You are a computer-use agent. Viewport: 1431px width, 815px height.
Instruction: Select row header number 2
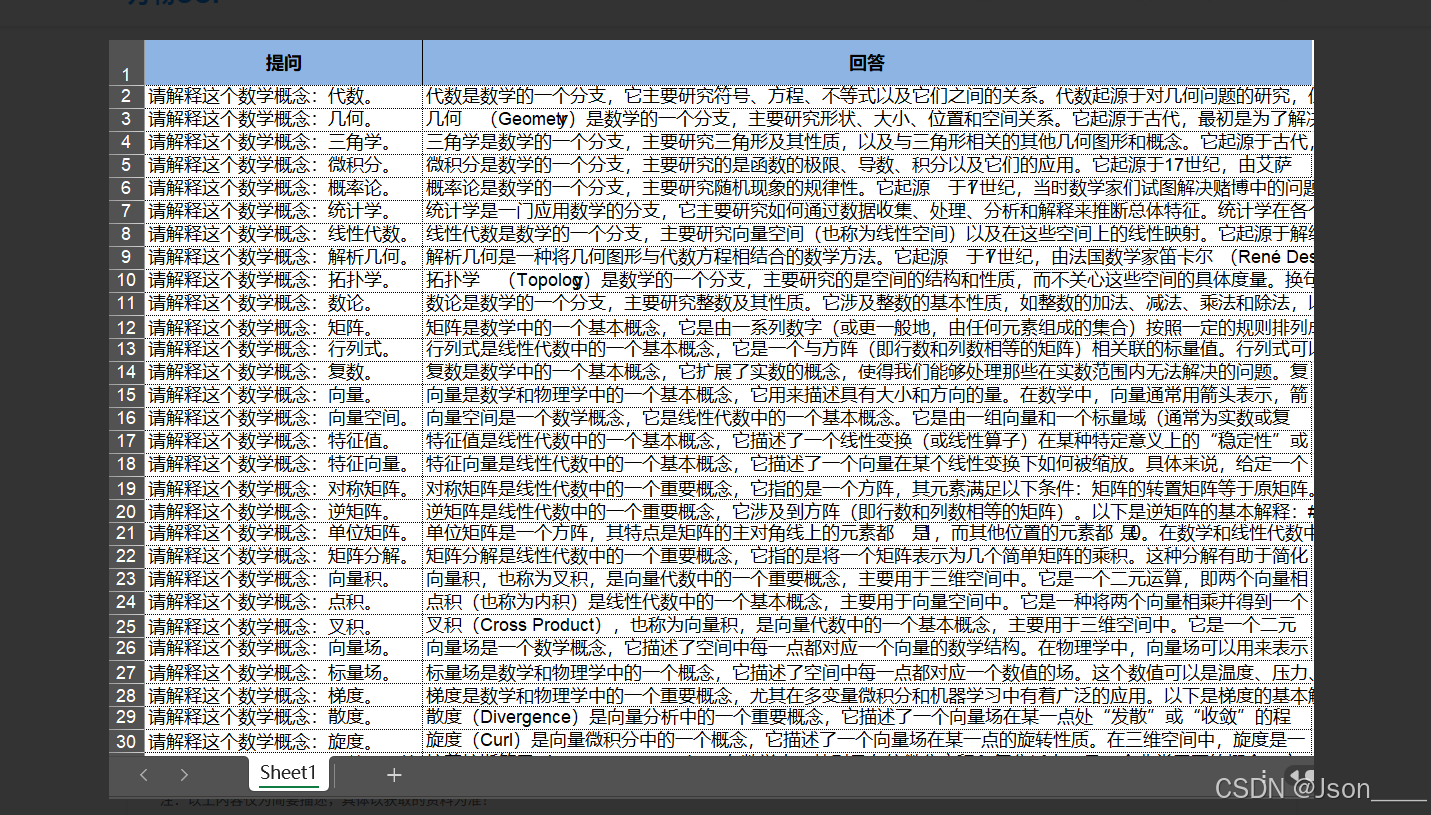[x=126, y=97]
